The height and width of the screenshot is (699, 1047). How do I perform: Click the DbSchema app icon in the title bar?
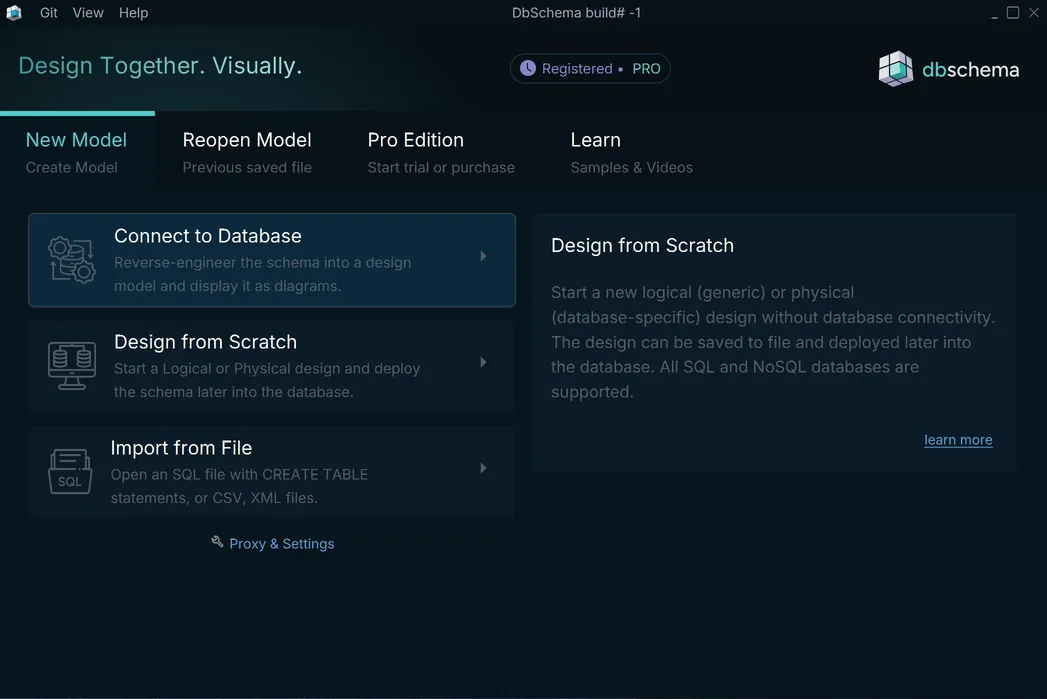[x=13, y=12]
